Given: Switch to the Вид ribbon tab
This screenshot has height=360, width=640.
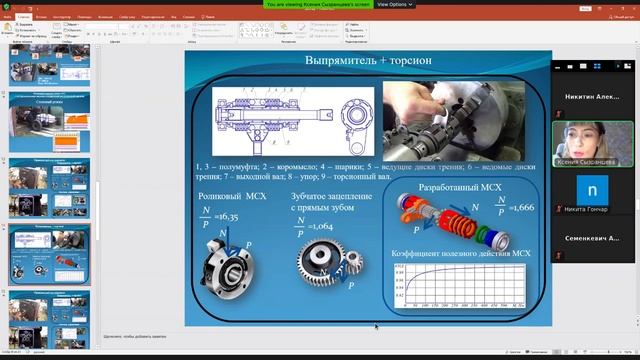Looking at the screenshot, I should click(174, 17).
